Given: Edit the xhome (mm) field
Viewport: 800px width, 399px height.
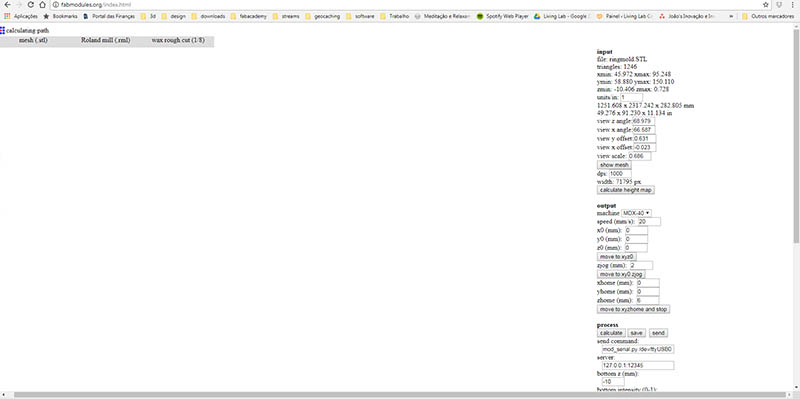Looking at the screenshot, I should (647, 283).
